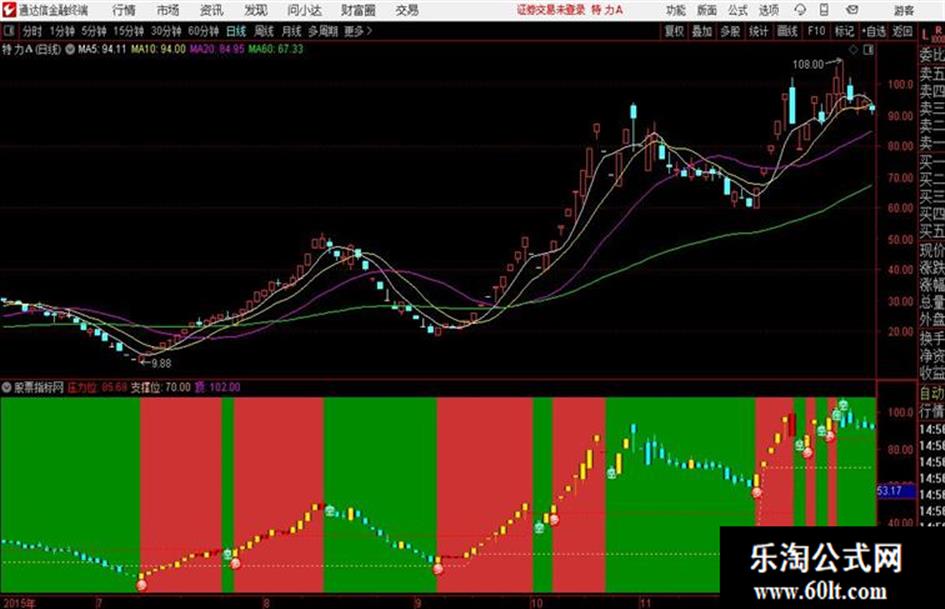Click the mobile phone icon

pyautogui.click(x=824, y=10)
